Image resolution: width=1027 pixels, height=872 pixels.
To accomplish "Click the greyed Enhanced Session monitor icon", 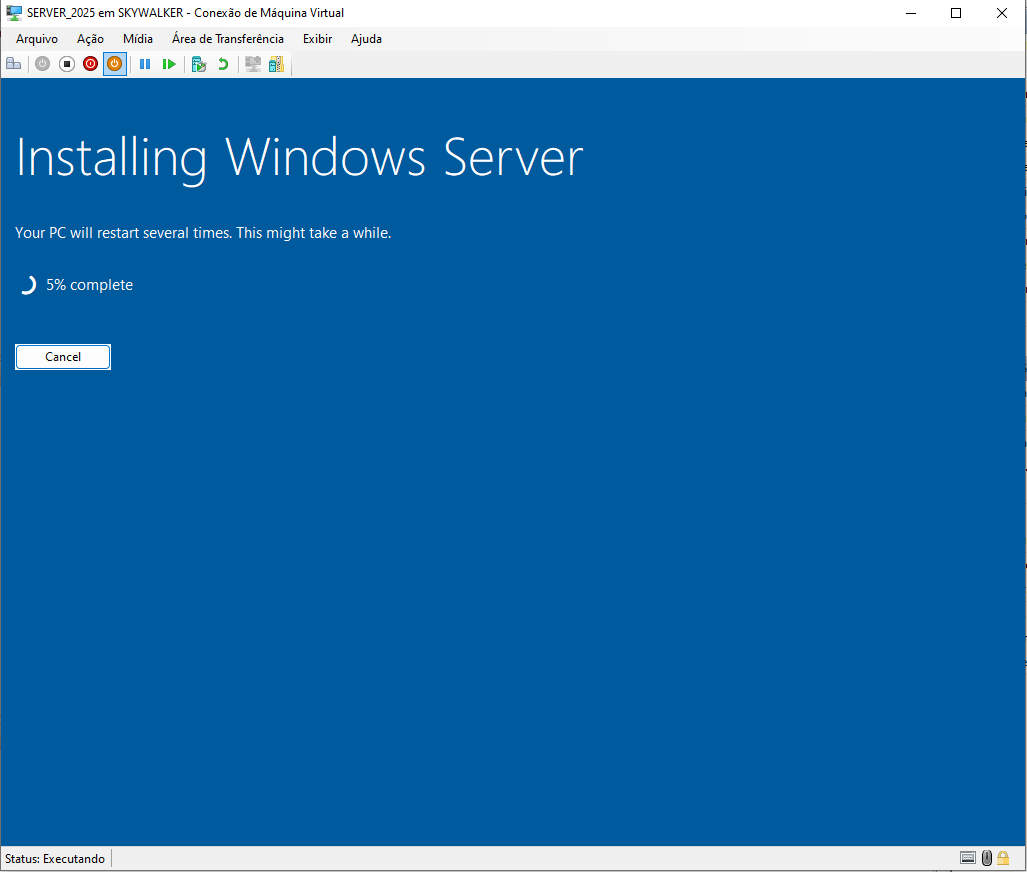I will click(253, 64).
